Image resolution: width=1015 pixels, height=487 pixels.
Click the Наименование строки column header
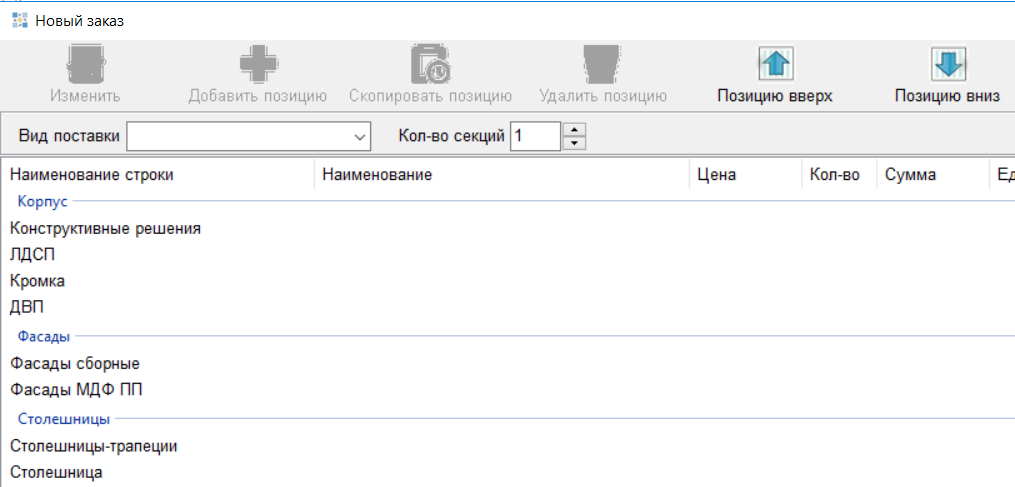(92, 175)
